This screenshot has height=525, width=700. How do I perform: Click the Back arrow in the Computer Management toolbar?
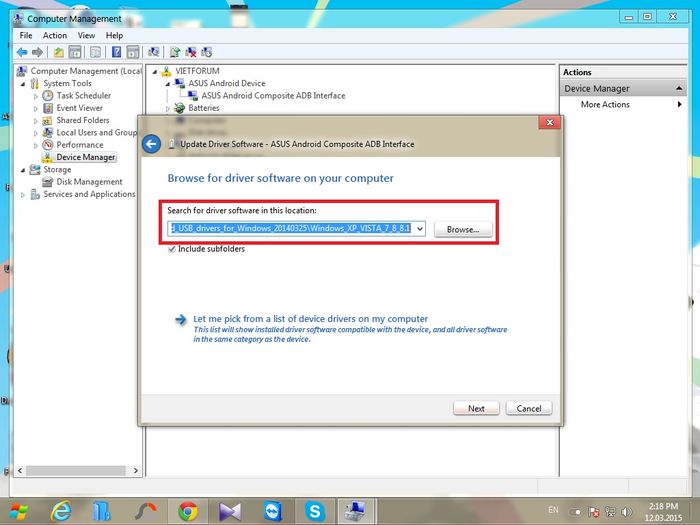(x=21, y=52)
